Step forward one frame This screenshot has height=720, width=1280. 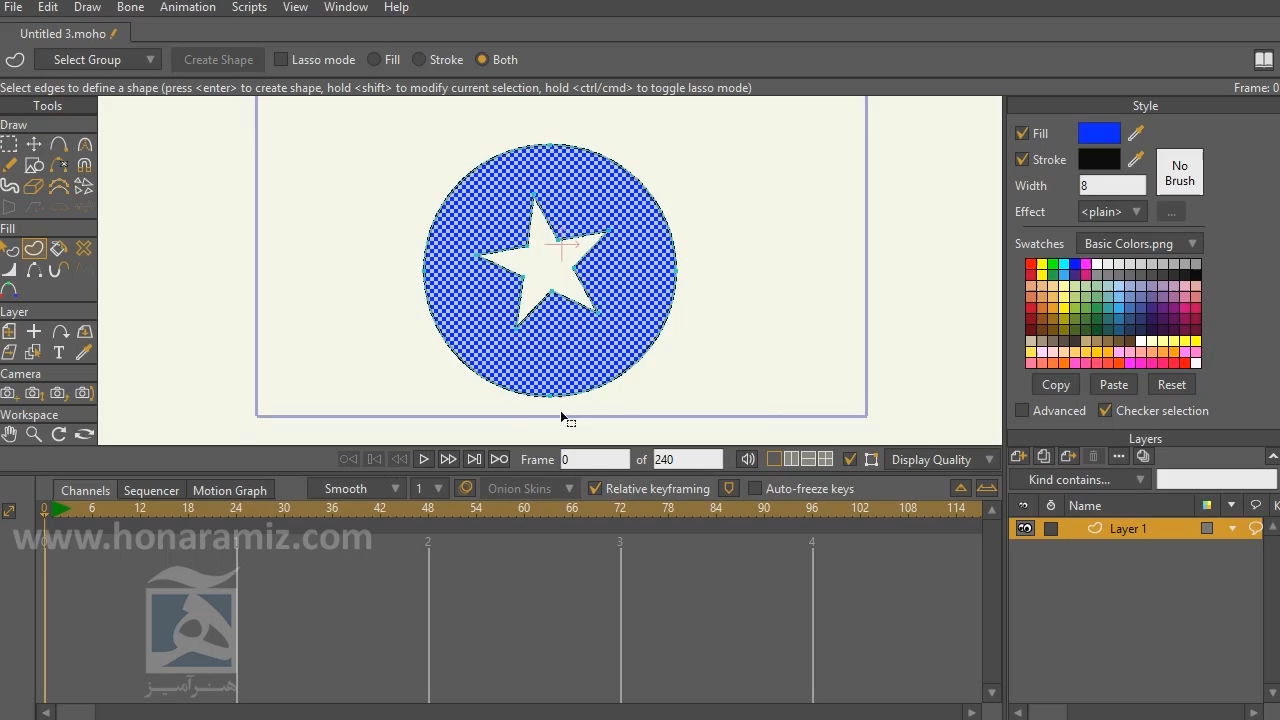(449, 459)
